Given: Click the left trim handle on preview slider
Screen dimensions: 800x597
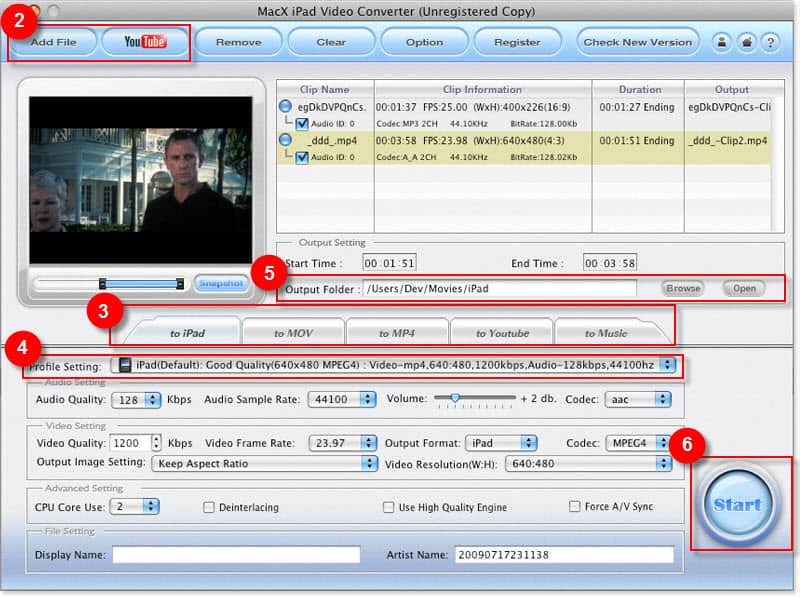Looking at the screenshot, I should pyautogui.click(x=102, y=284).
